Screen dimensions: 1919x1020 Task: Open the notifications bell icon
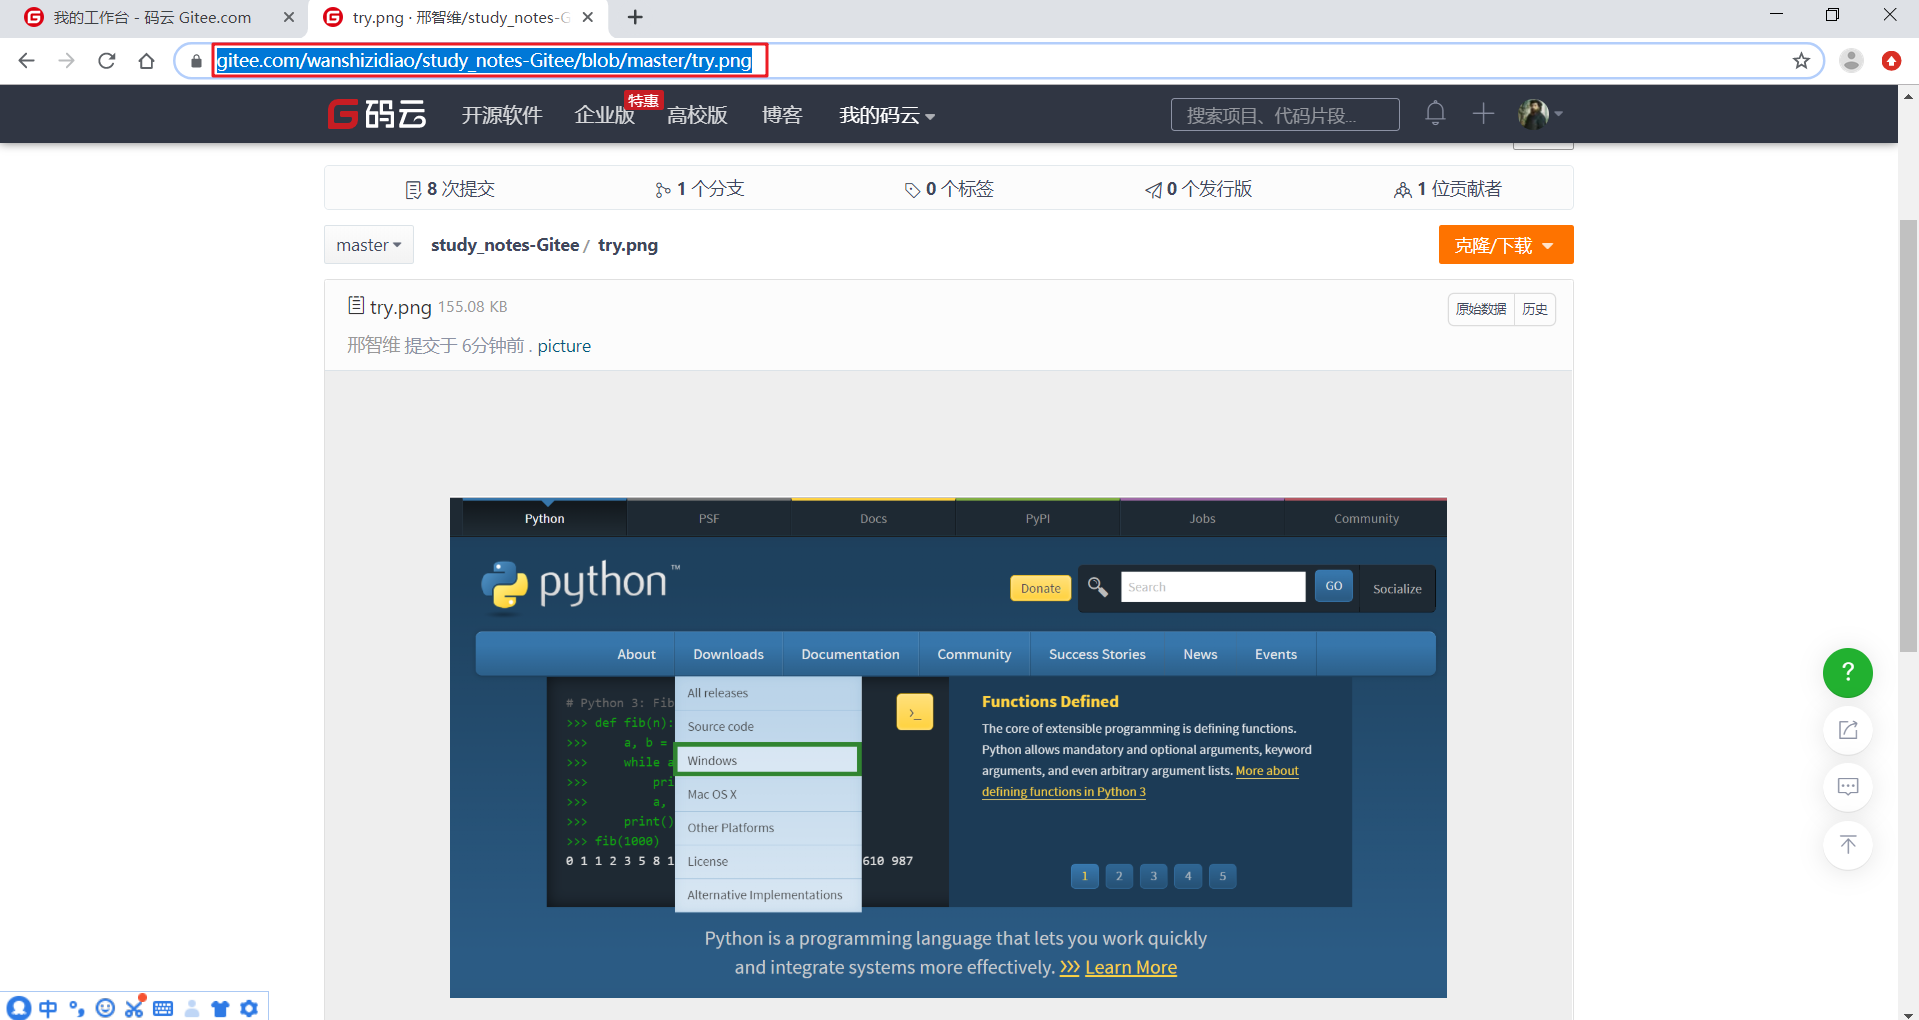[1435, 113]
